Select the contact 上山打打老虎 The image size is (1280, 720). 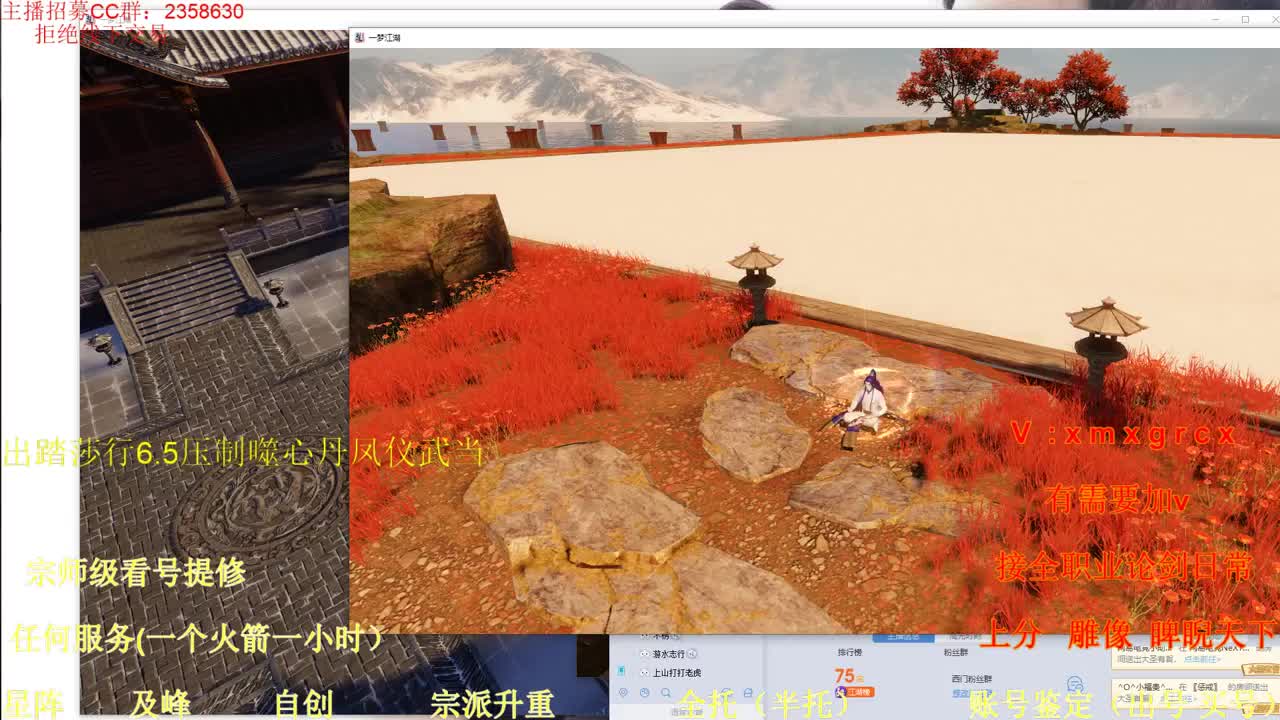pos(677,673)
